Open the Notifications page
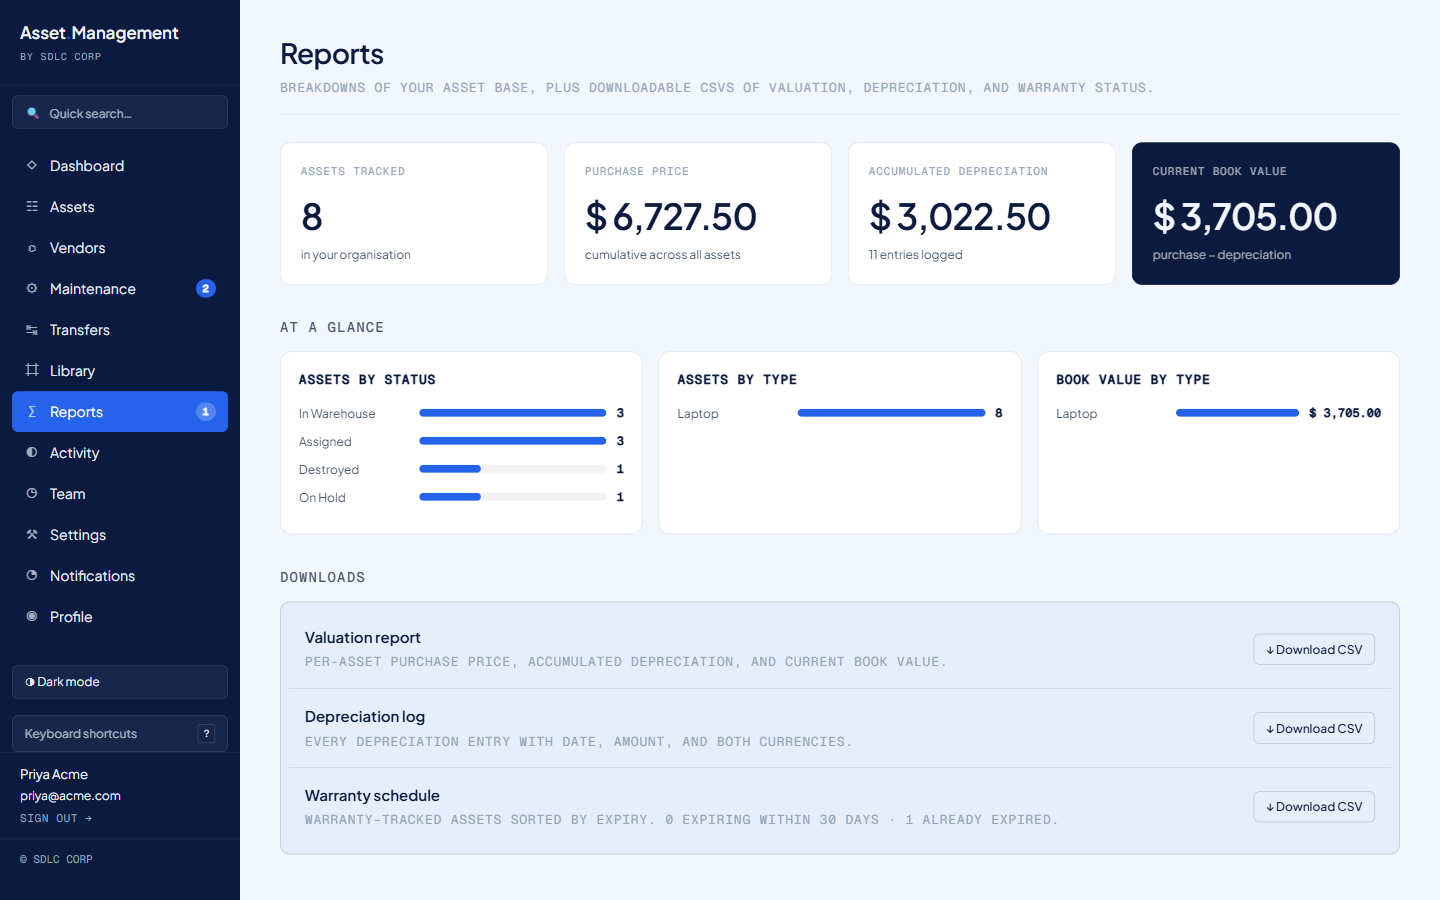This screenshot has width=1440, height=900. pyautogui.click(x=120, y=575)
